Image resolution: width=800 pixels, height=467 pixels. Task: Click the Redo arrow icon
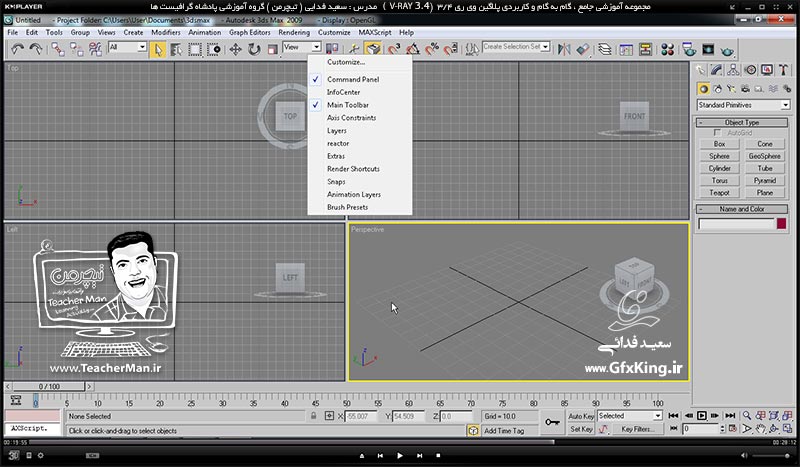(36, 49)
